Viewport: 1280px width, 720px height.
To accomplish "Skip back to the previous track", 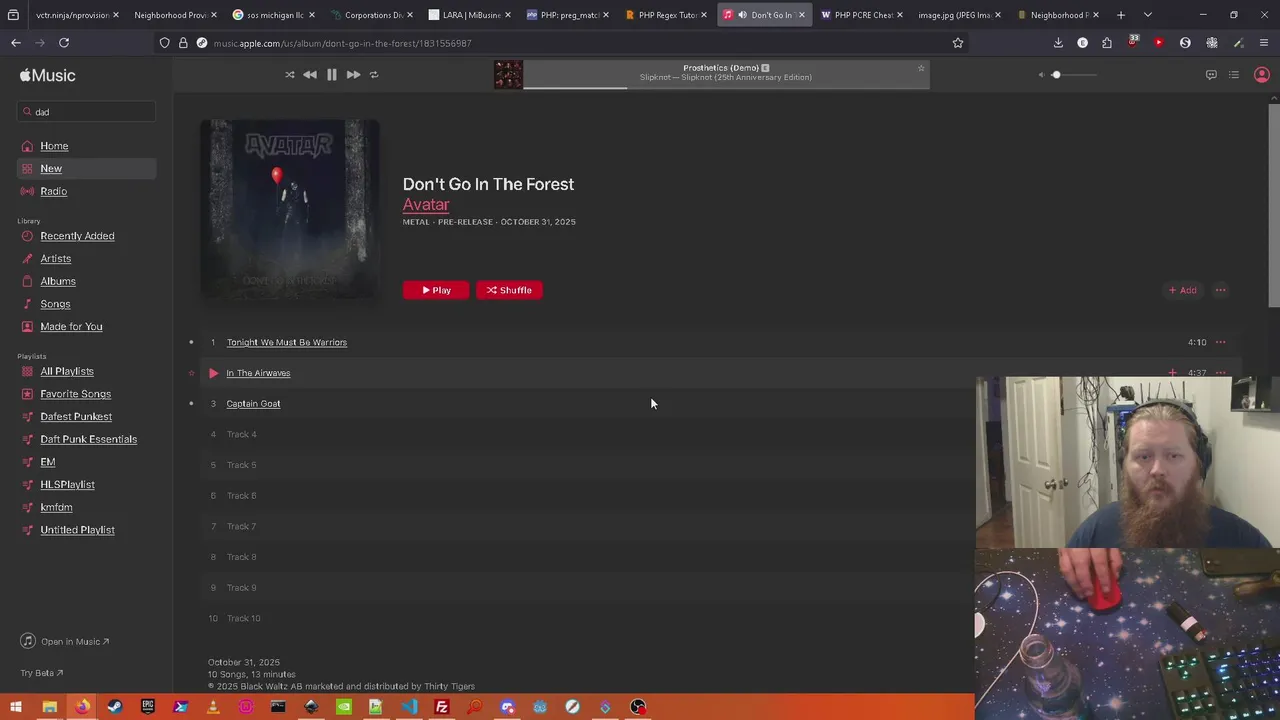I will 310,75.
